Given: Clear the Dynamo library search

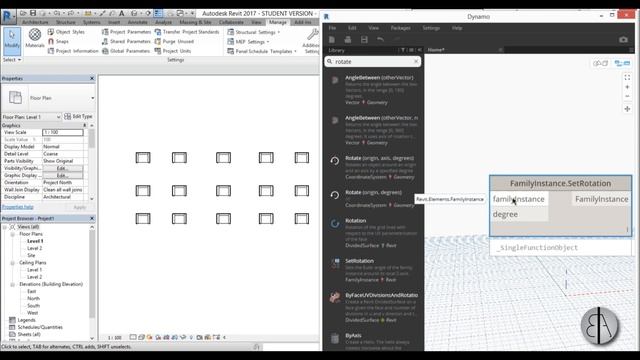Looking at the screenshot, I should click(416, 62).
